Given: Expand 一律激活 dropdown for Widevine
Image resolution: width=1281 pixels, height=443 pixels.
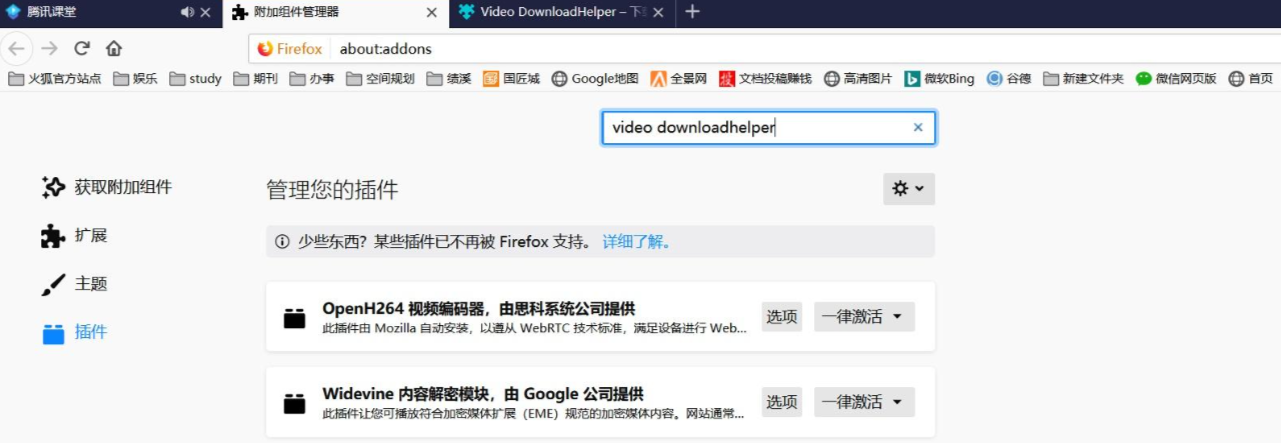Looking at the screenshot, I should [864, 402].
